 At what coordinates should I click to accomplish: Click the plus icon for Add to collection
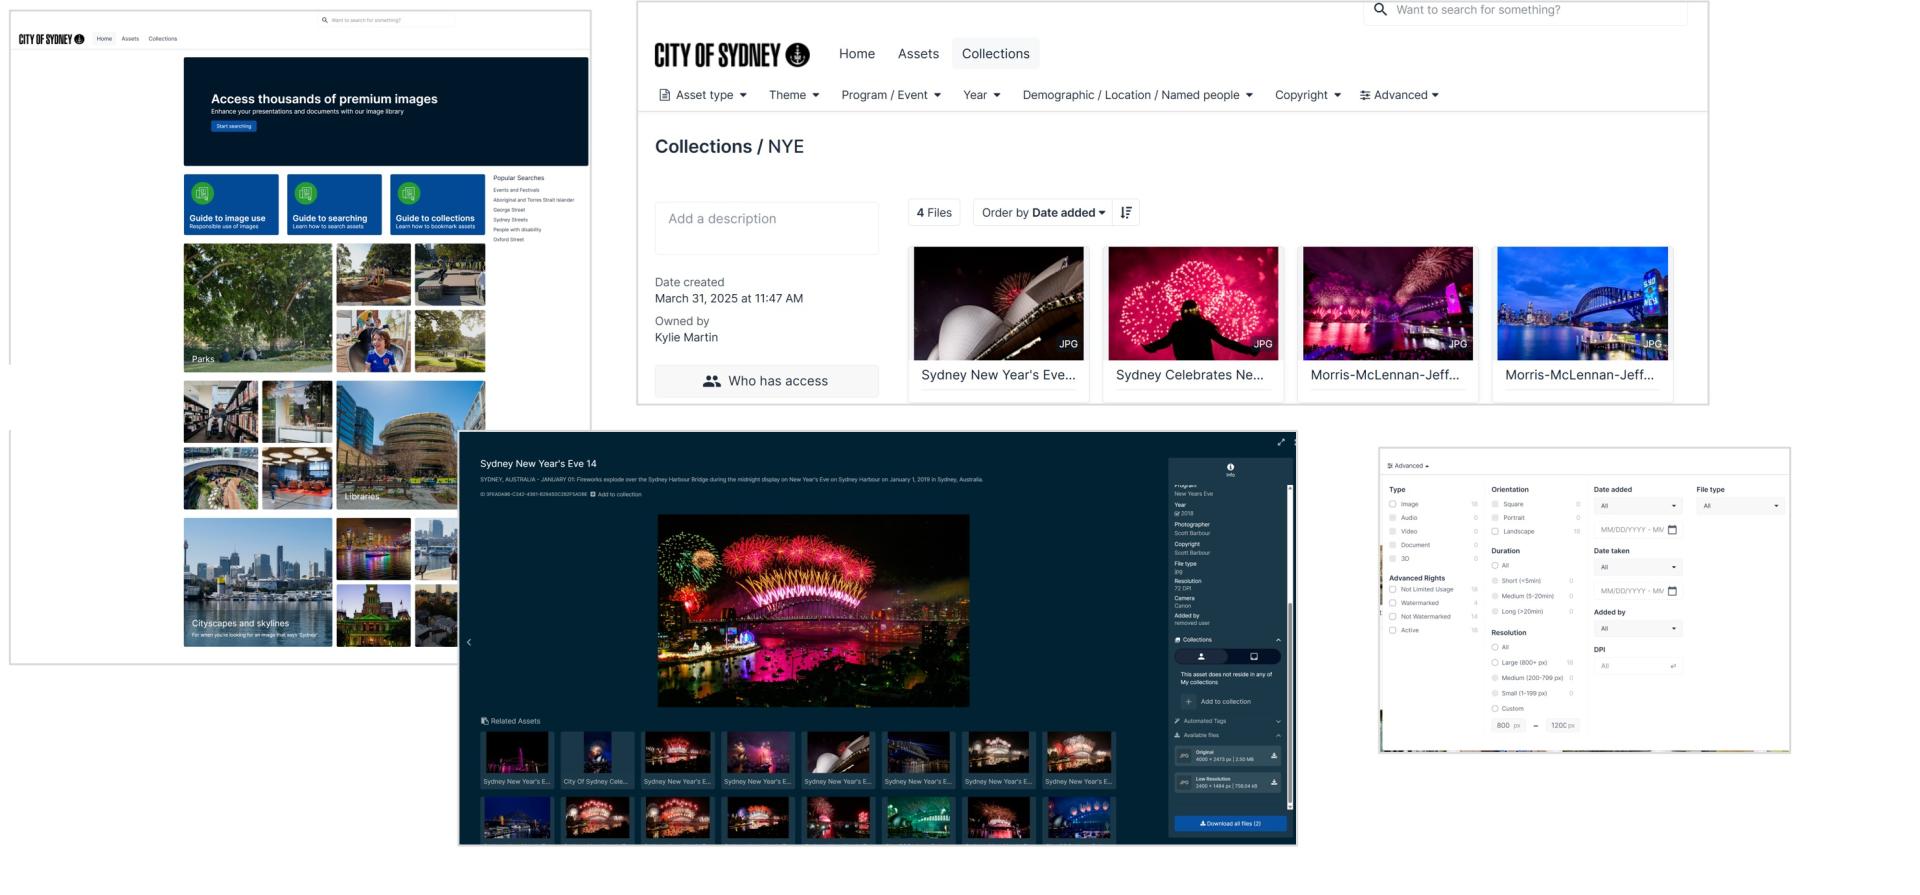1188,702
